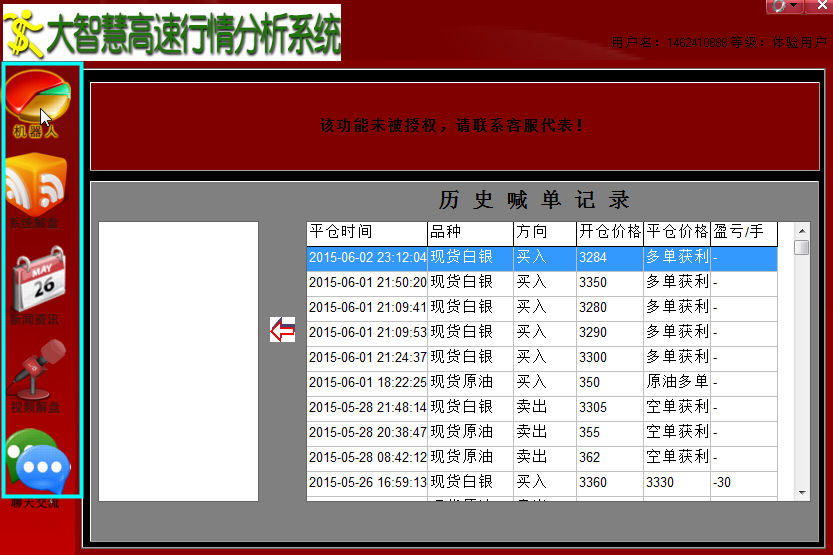Open the 视频解盘 microphone icon
This screenshot has width=833, height=555.
[37, 375]
